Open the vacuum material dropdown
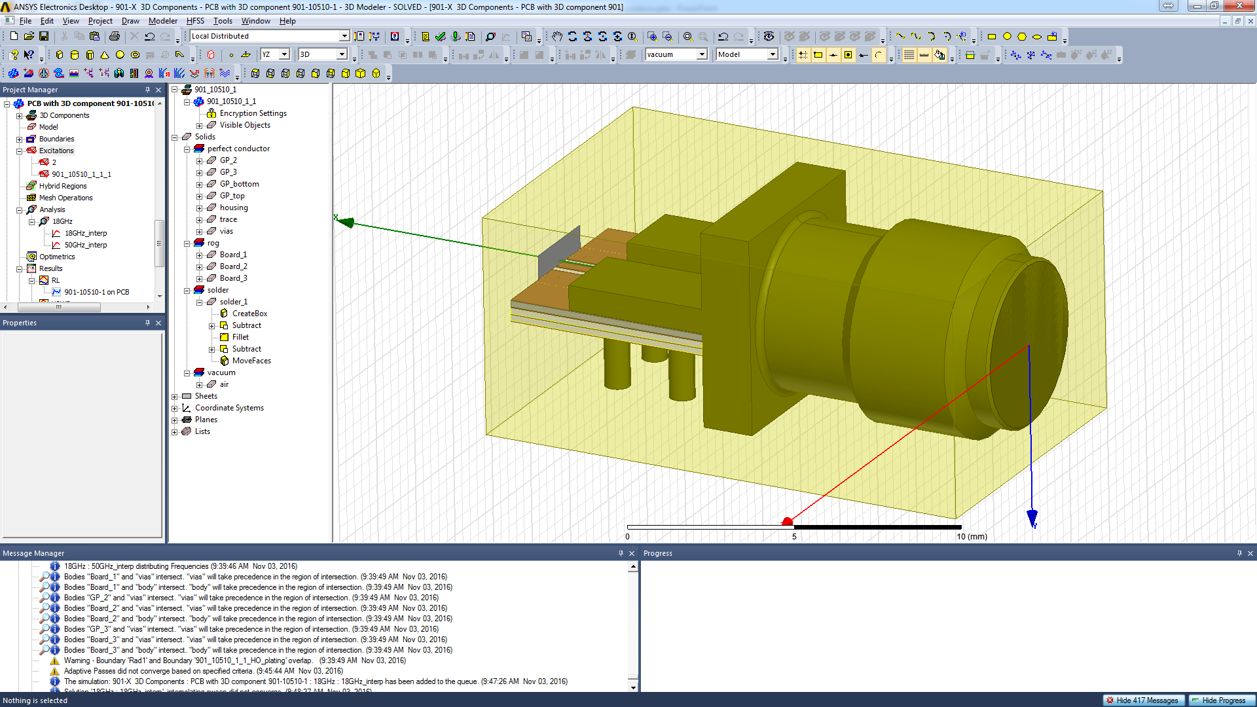Viewport: 1257px width, 707px height. coord(701,55)
